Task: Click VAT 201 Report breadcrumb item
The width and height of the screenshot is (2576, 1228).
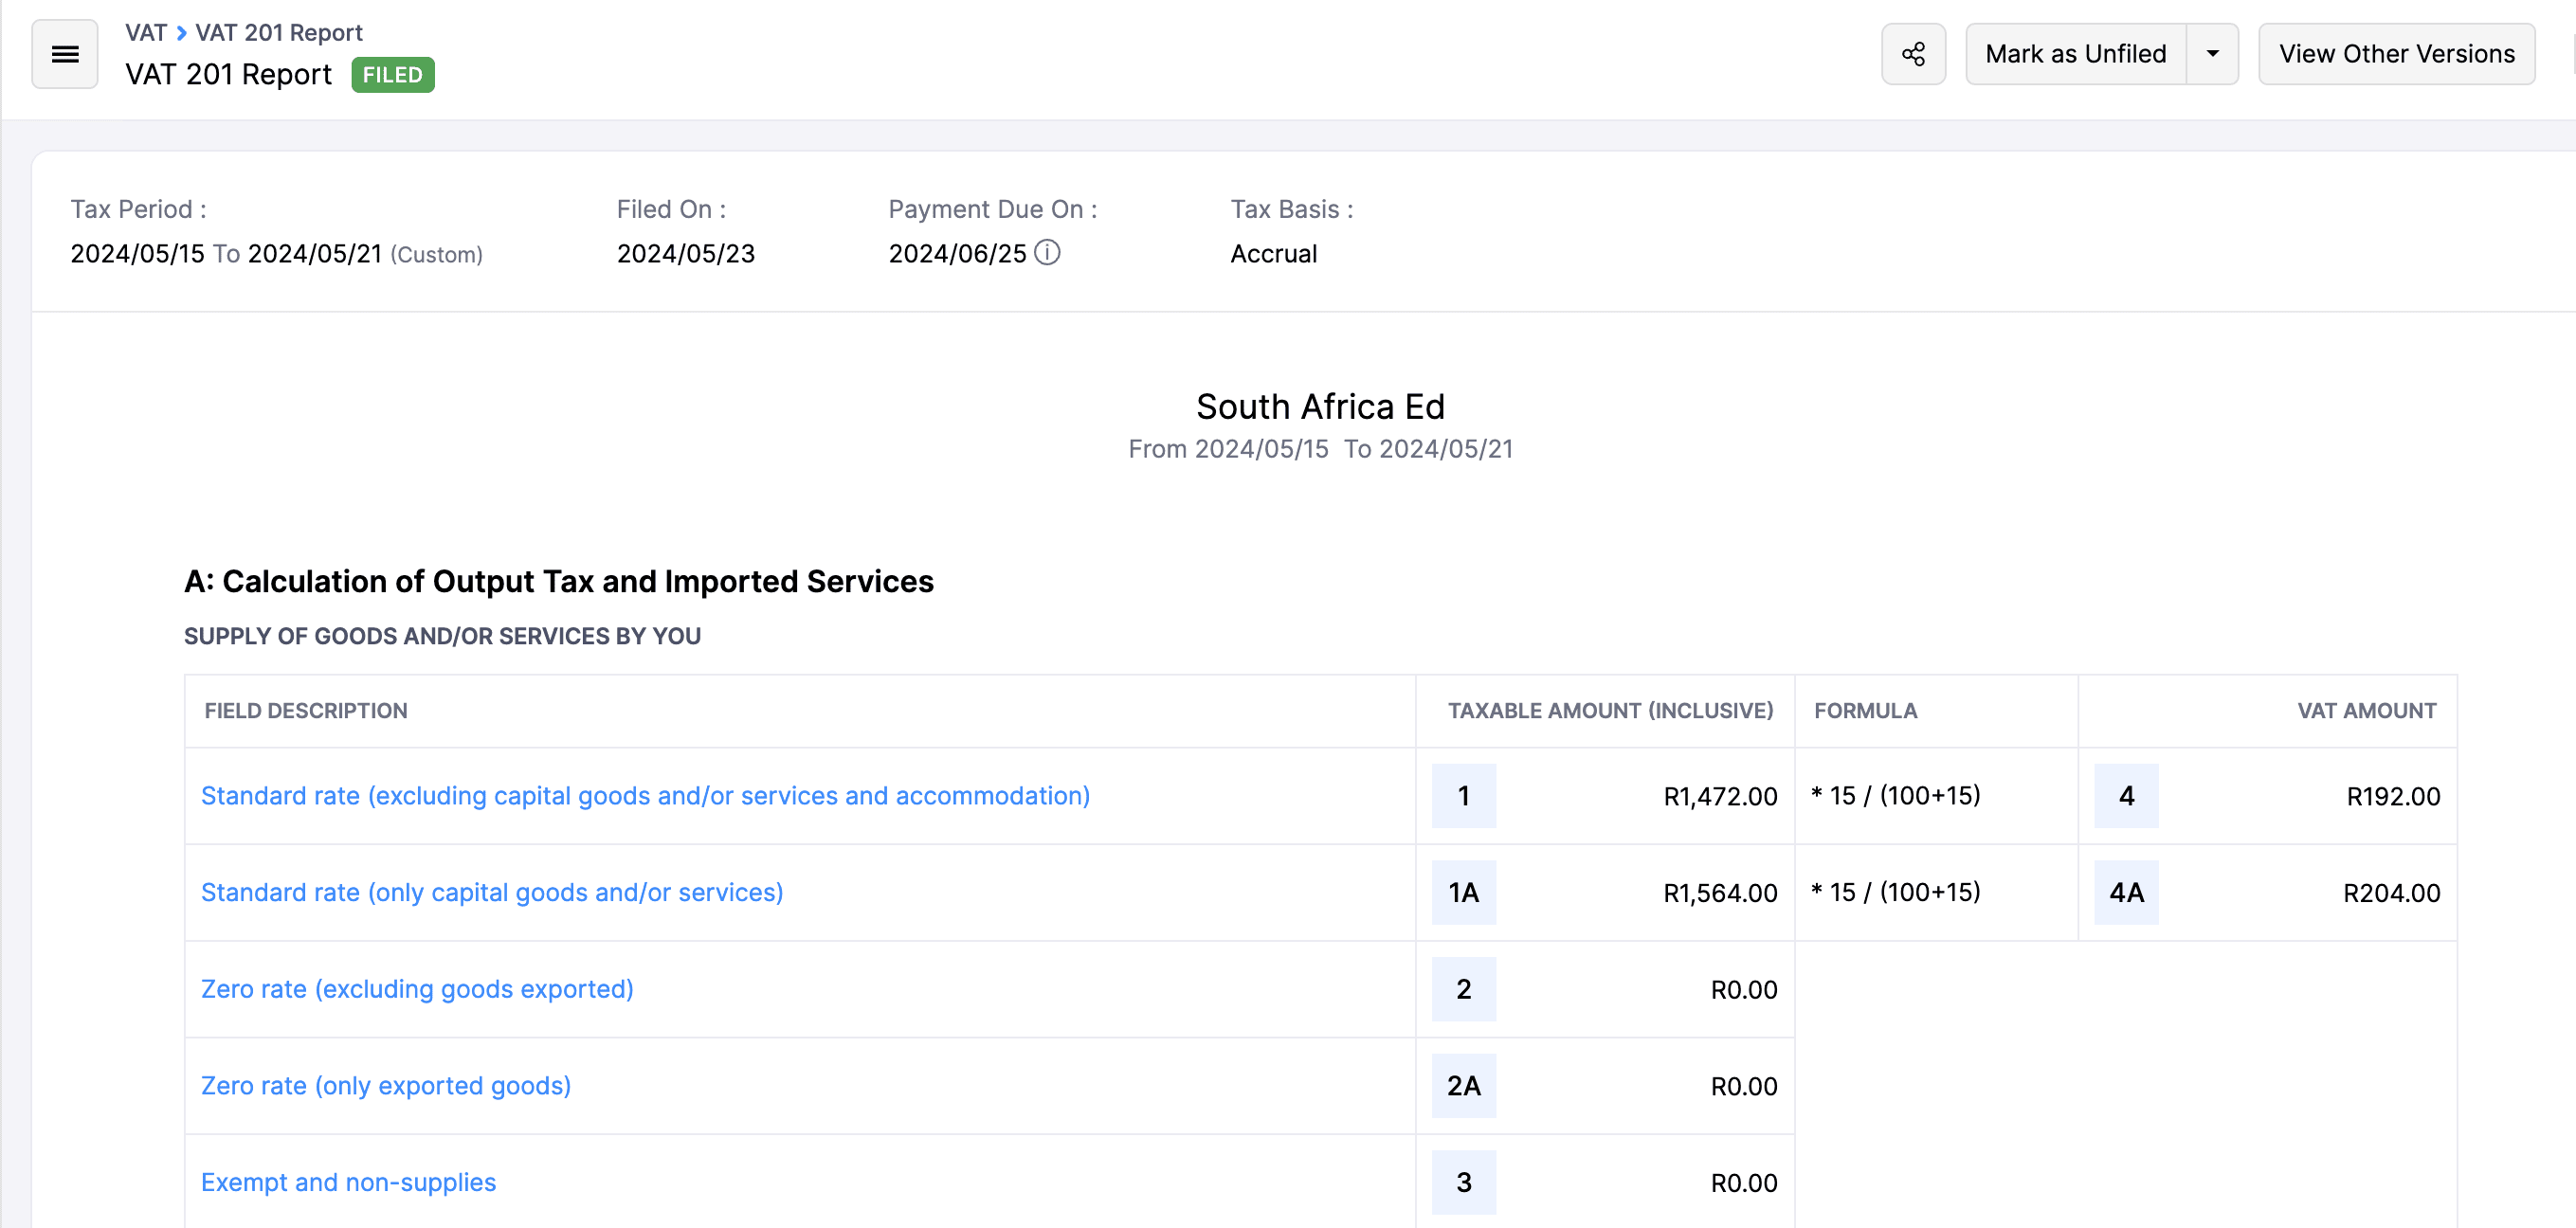Action: coord(278,33)
